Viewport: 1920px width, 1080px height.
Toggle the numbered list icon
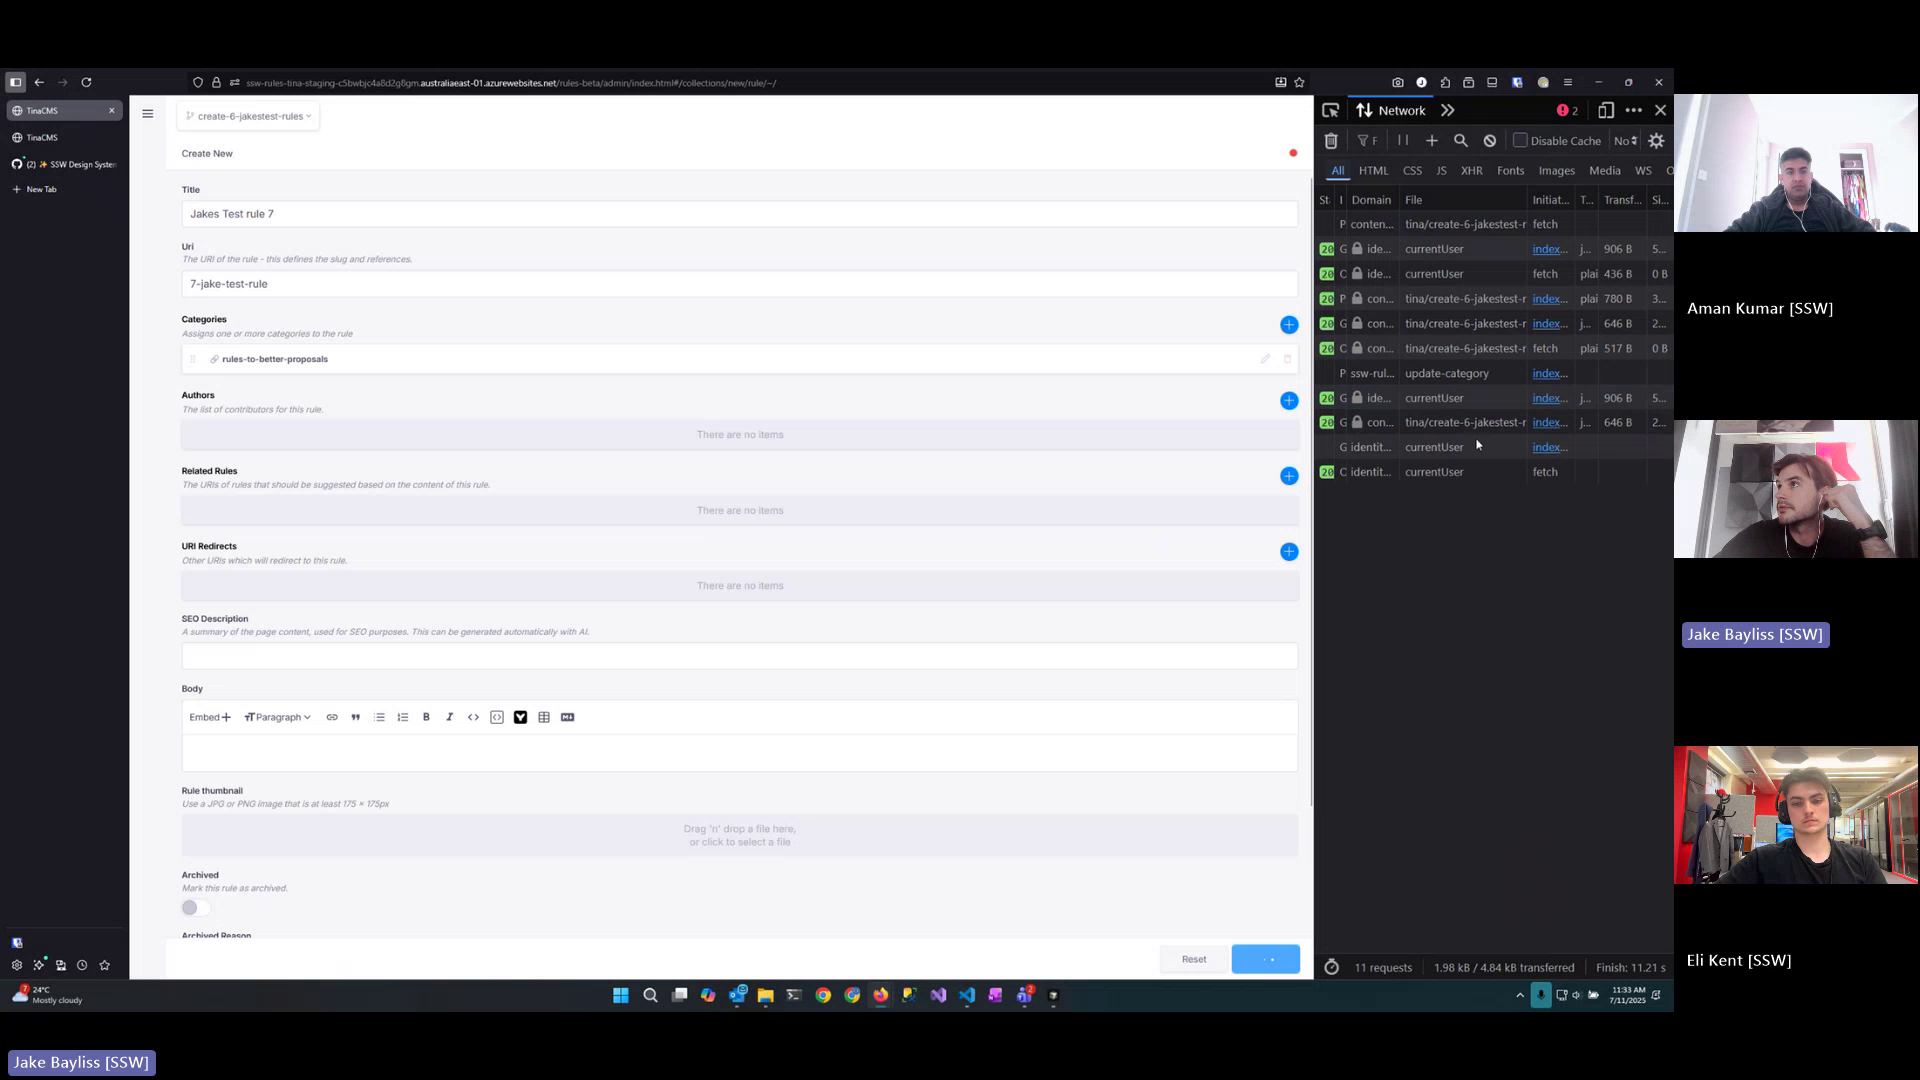point(403,717)
